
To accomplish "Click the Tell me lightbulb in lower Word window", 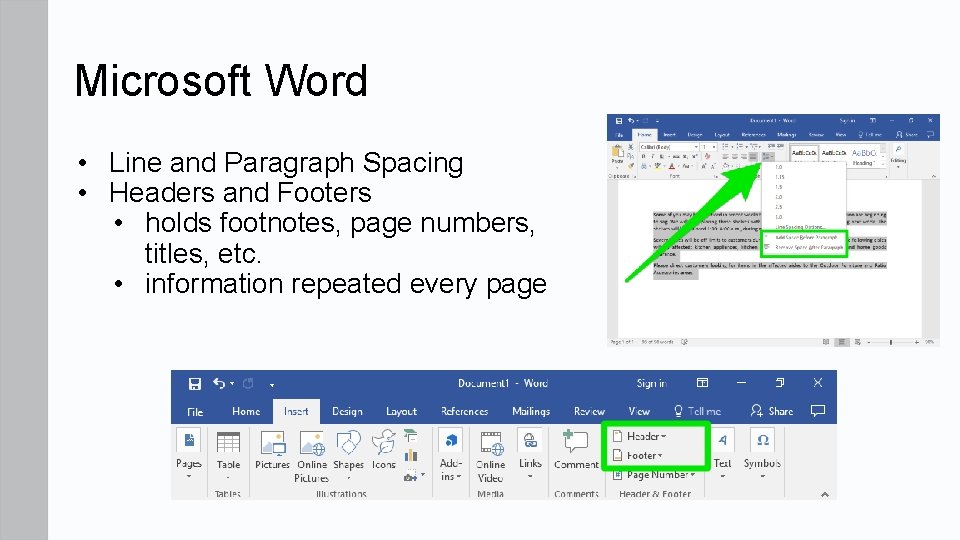I will [678, 411].
